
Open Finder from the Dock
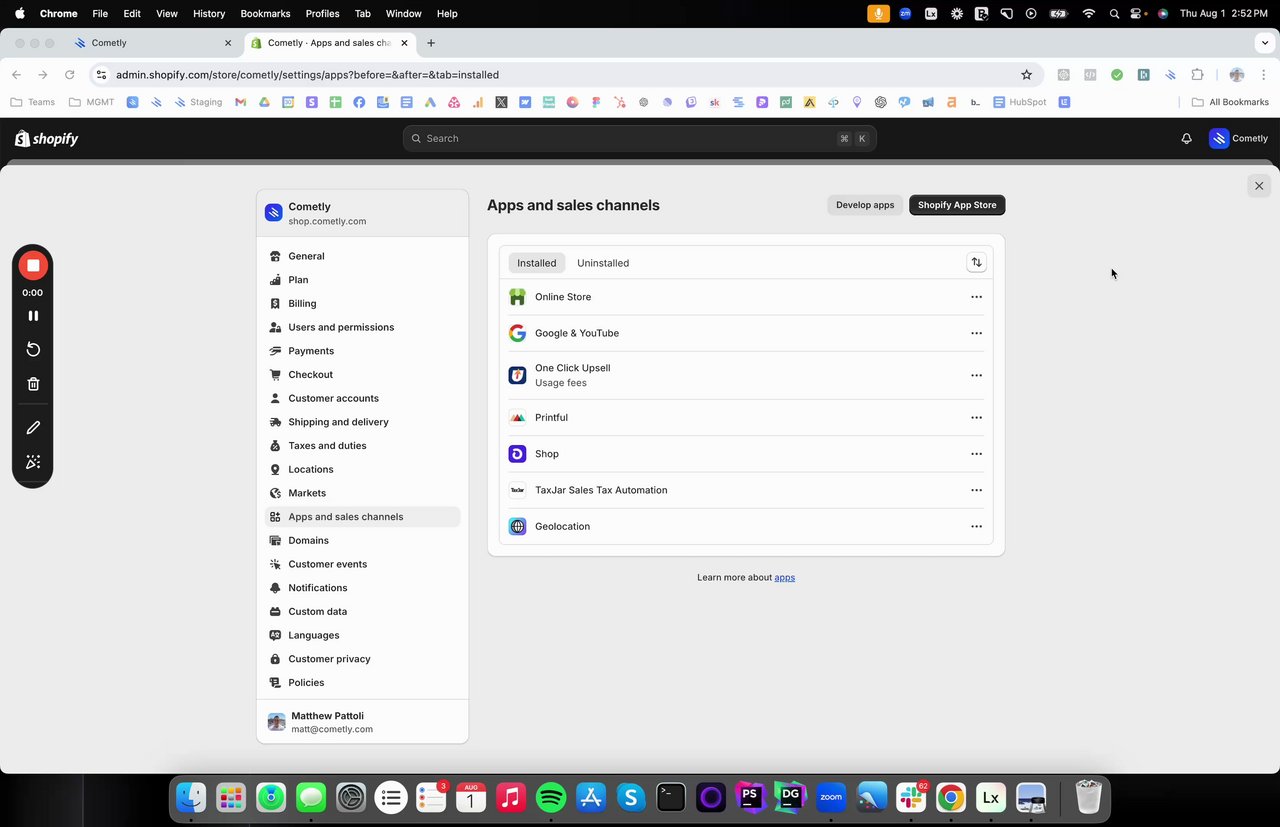pos(191,797)
